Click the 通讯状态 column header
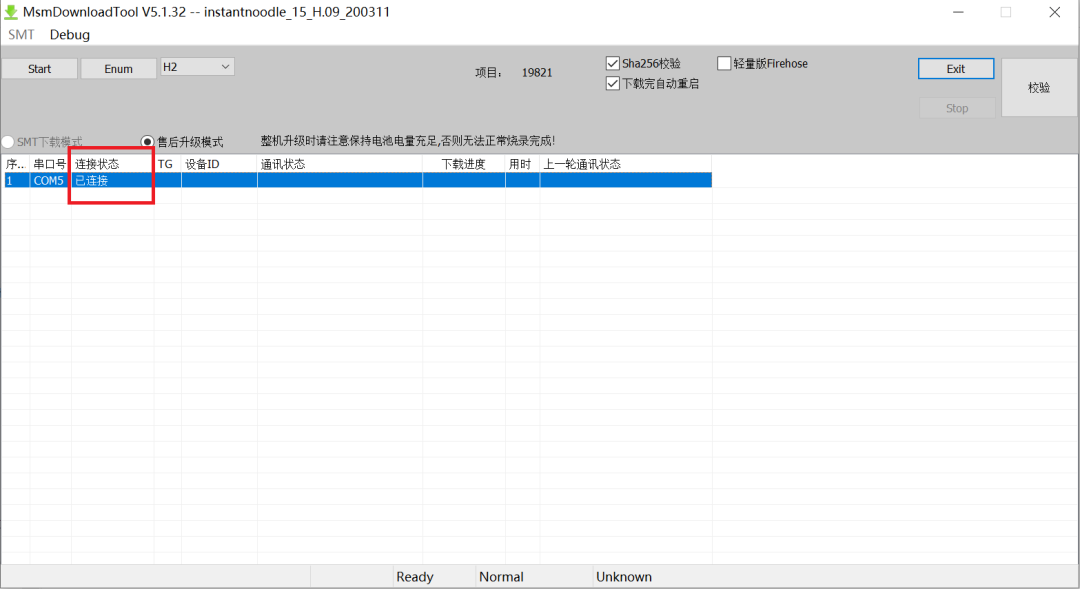Screen dimensions: 1080x589 340,164
